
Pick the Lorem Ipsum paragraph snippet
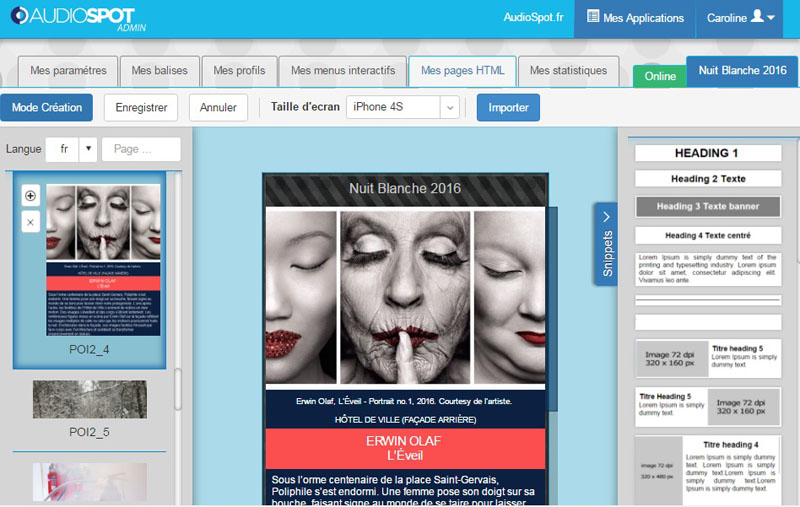click(708, 268)
